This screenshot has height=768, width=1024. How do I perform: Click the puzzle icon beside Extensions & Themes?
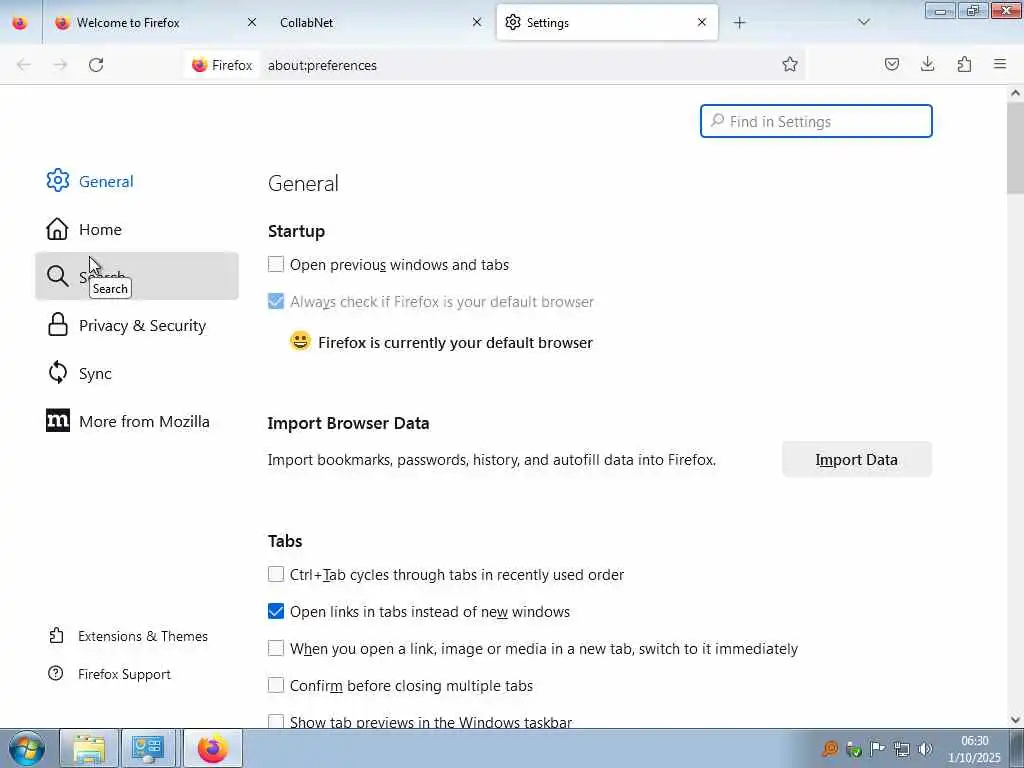[x=56, y=635]
